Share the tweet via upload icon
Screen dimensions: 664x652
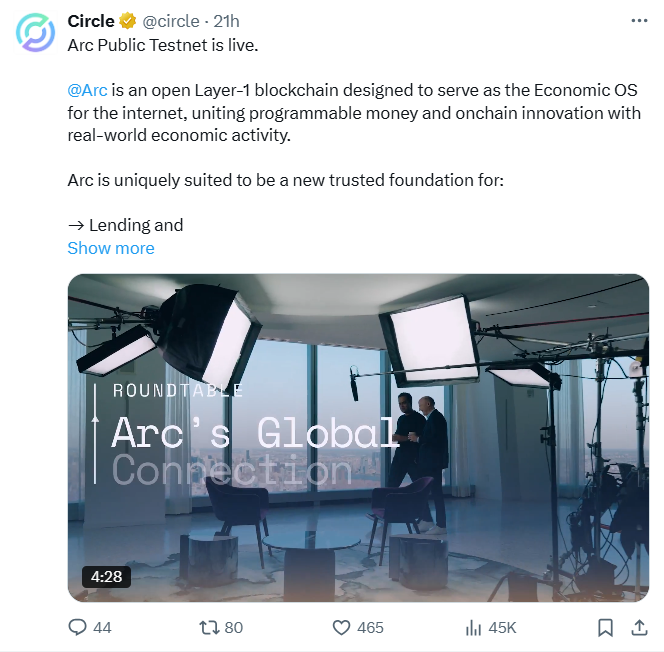point(639,627)
